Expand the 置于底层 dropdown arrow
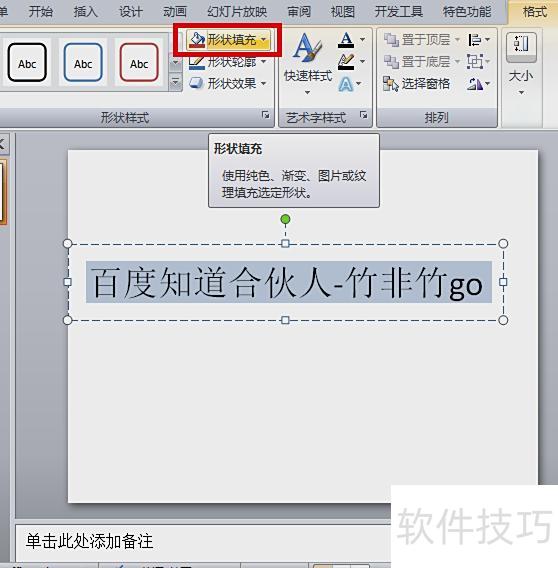The width and height of the screenshot is (558, 568). coord(457,62)
